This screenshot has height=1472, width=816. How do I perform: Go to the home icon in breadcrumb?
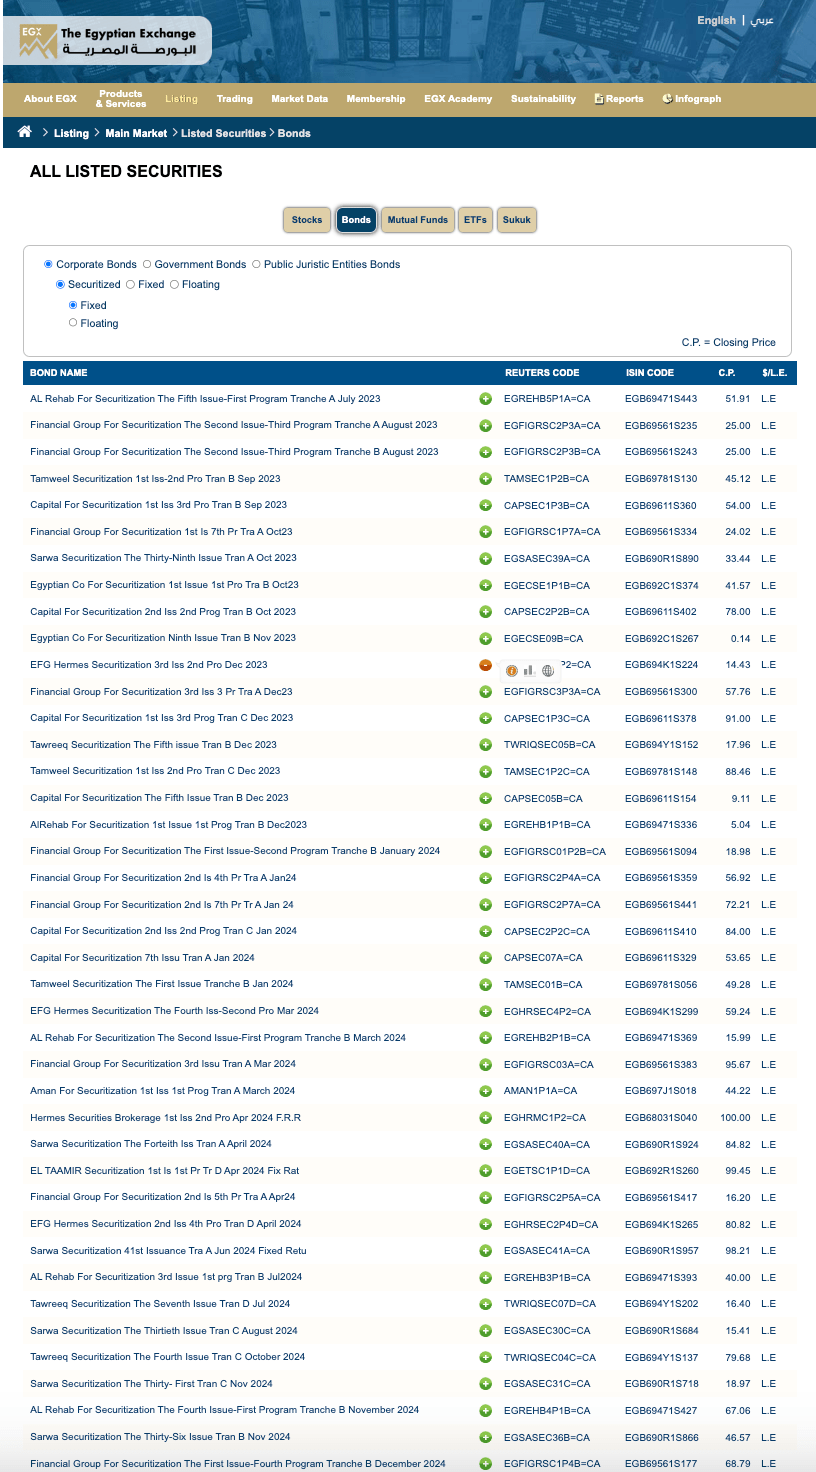(x=25, y=132)
